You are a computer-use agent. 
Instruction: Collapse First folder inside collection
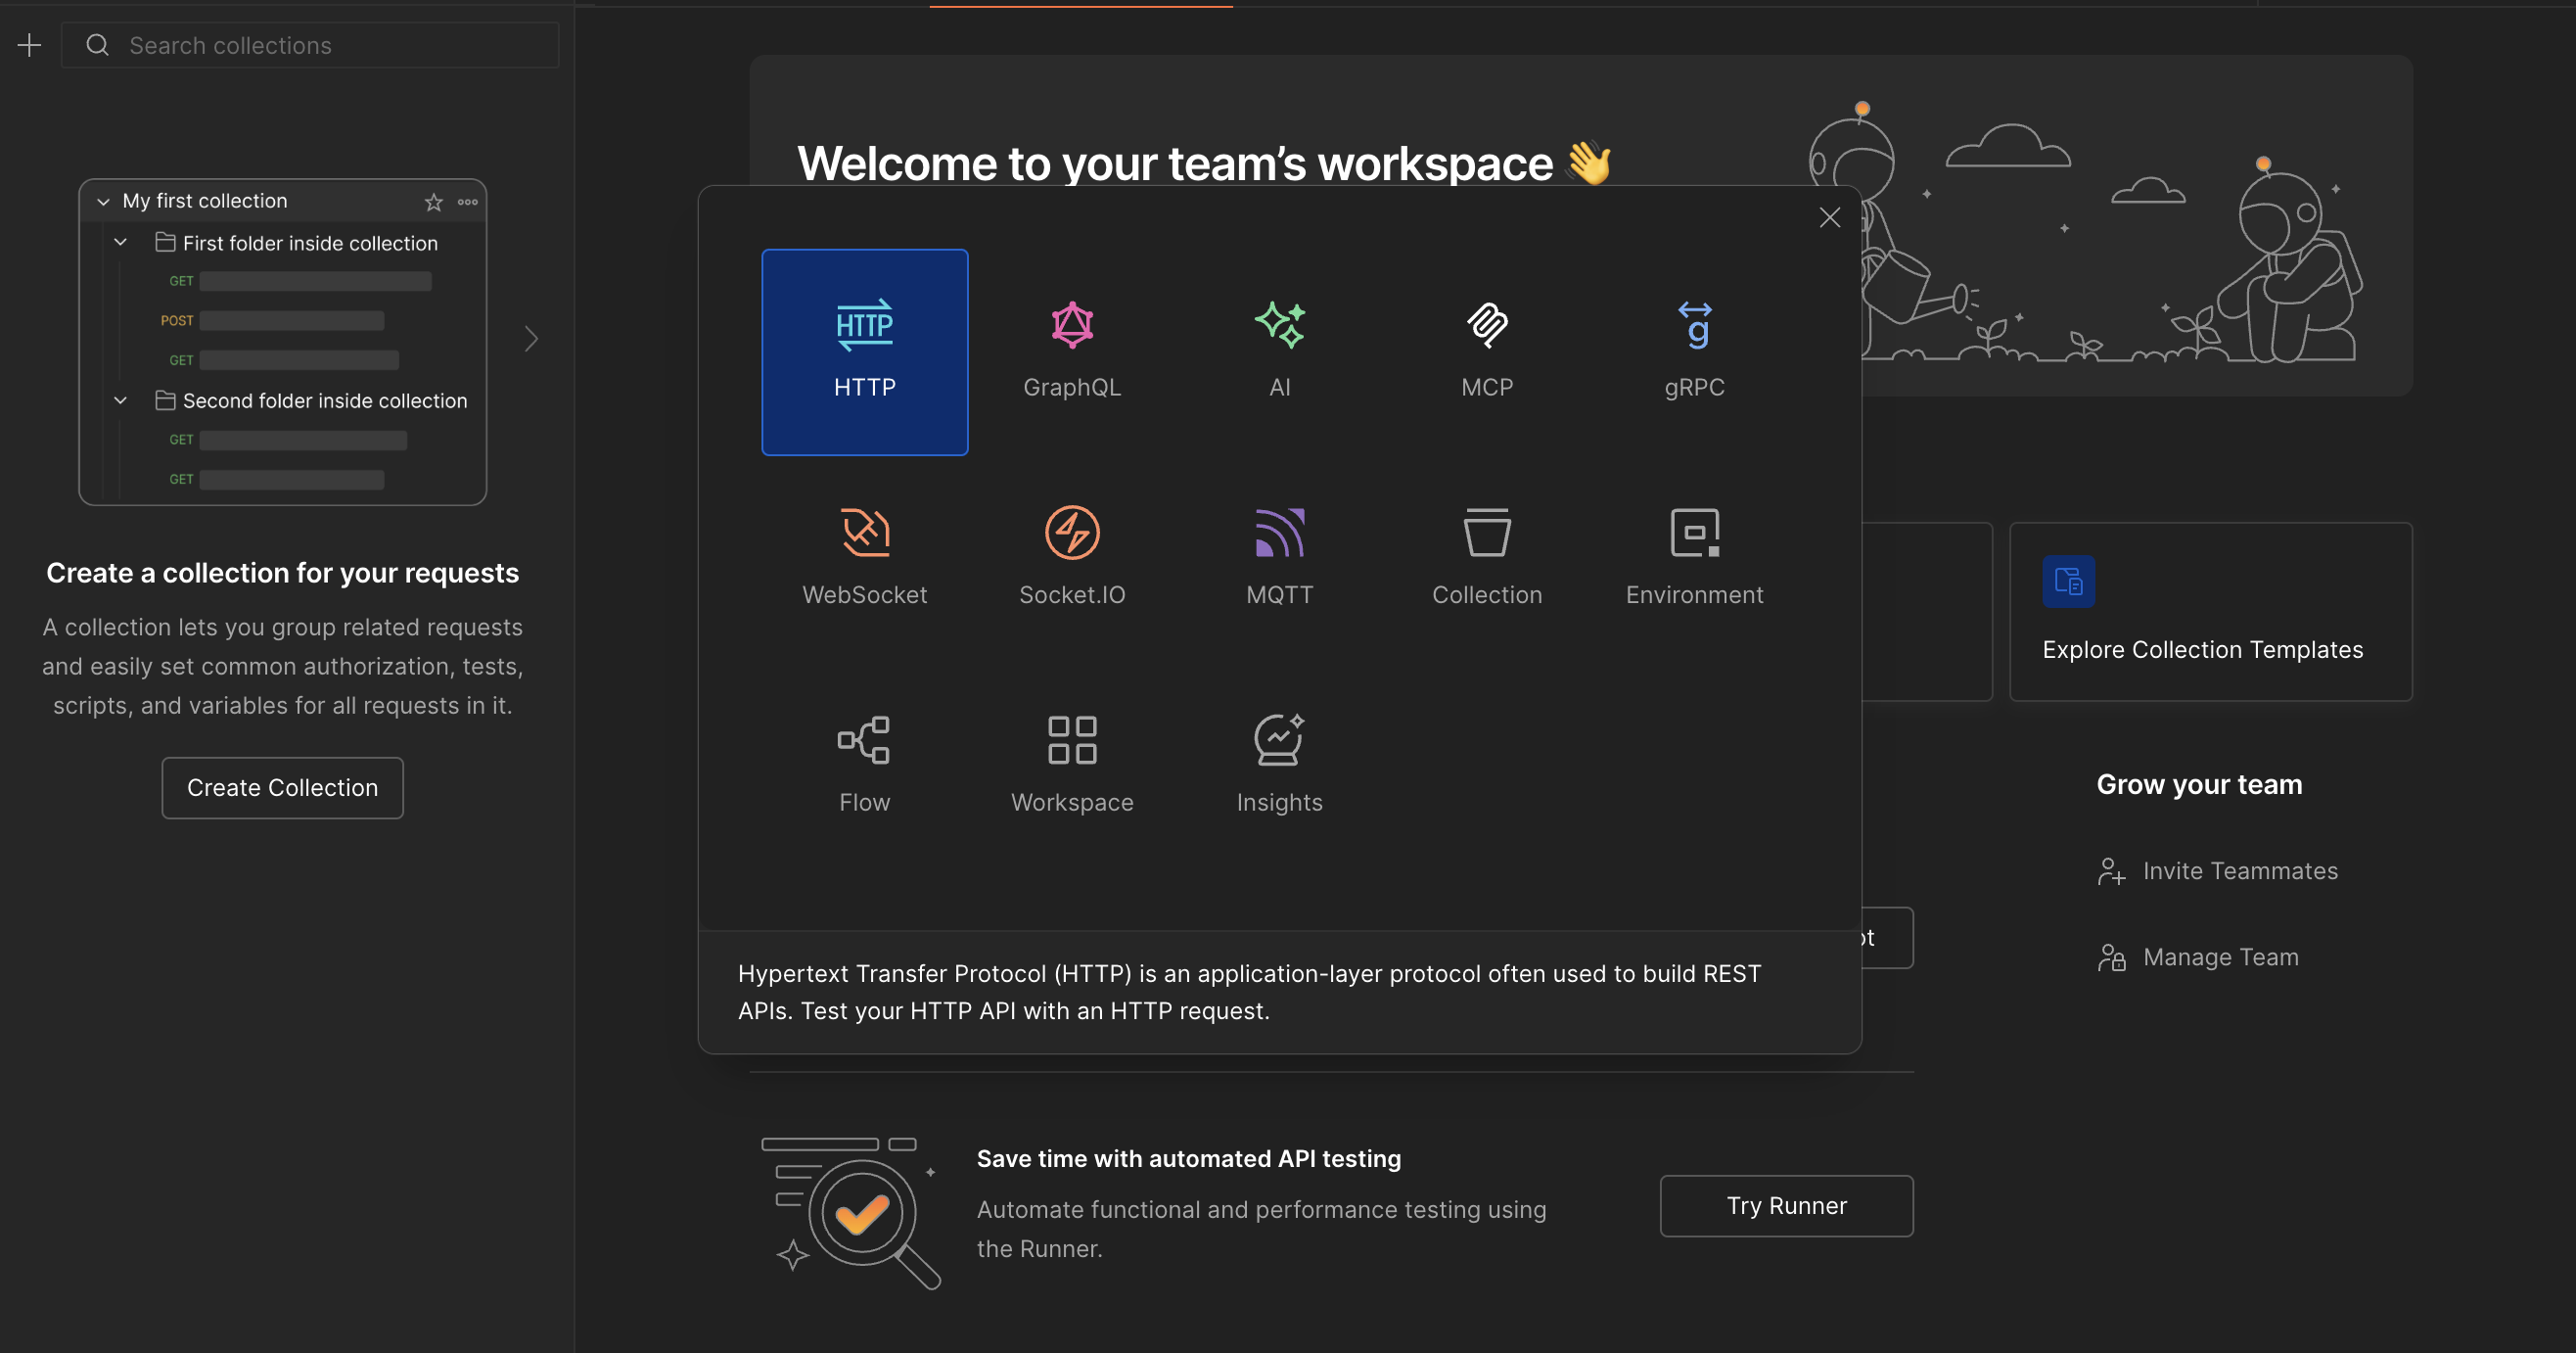(x=121, y=243)
